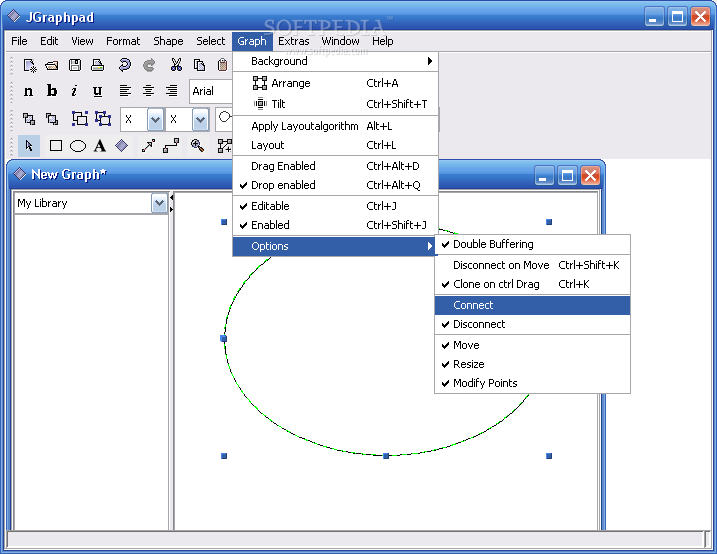This screenshot has height=554, width=717.
Task: Click the Cut scissors icon
Action: [176, 65]
